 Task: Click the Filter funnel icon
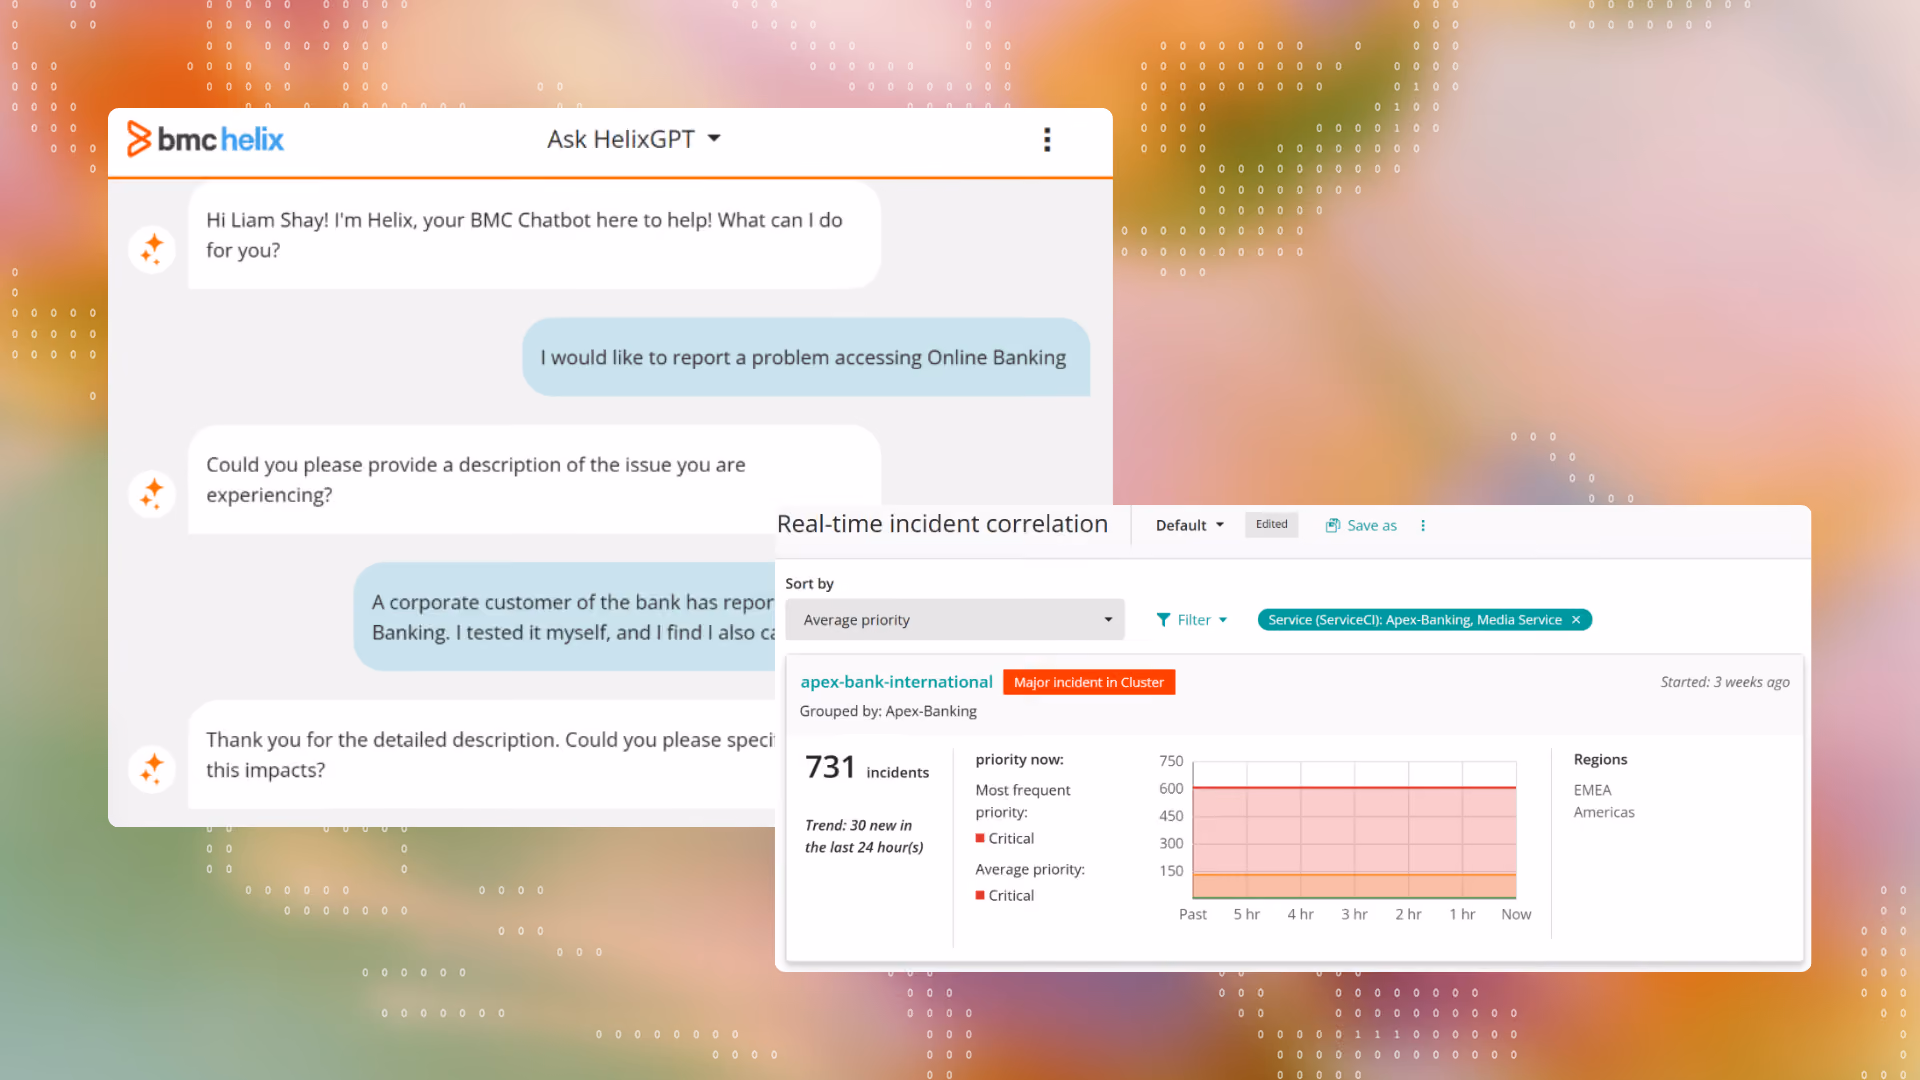tap(1163, 620)
